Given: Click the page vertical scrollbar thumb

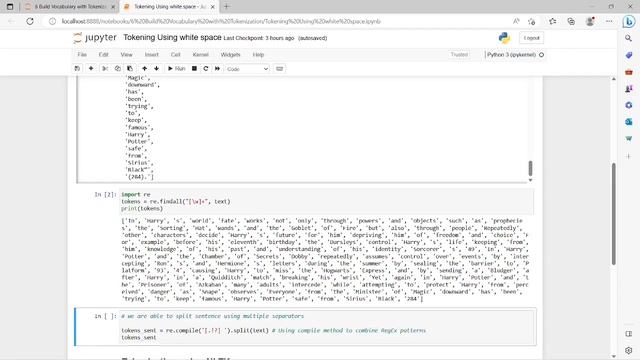Looking at the screenshot, I should coord(613,214).
